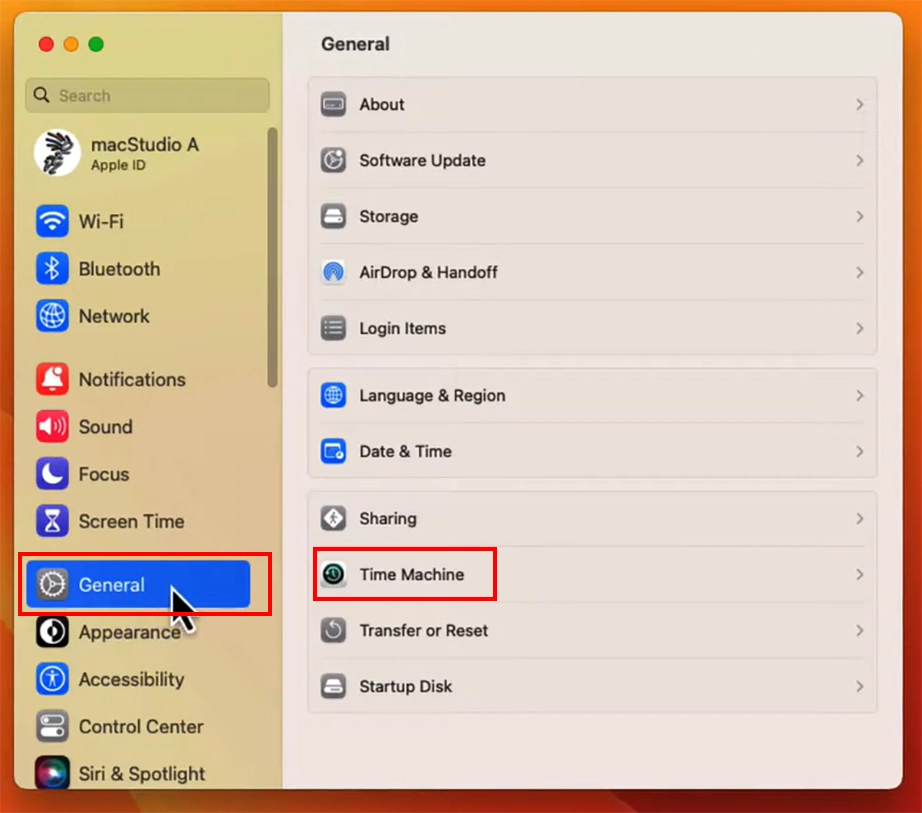This screenshot has width=922, height=813.
Task: Select Wi-Fi label in the sidebar
Action: point(101,222)
